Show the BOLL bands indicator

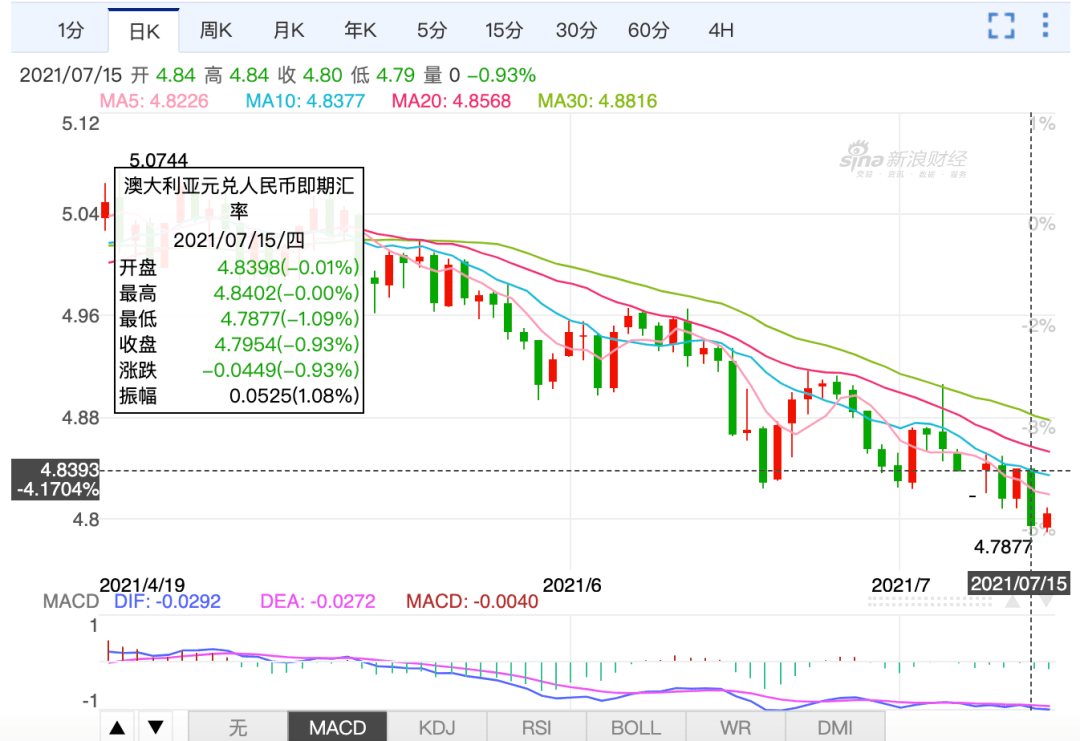tap(637, 728)
